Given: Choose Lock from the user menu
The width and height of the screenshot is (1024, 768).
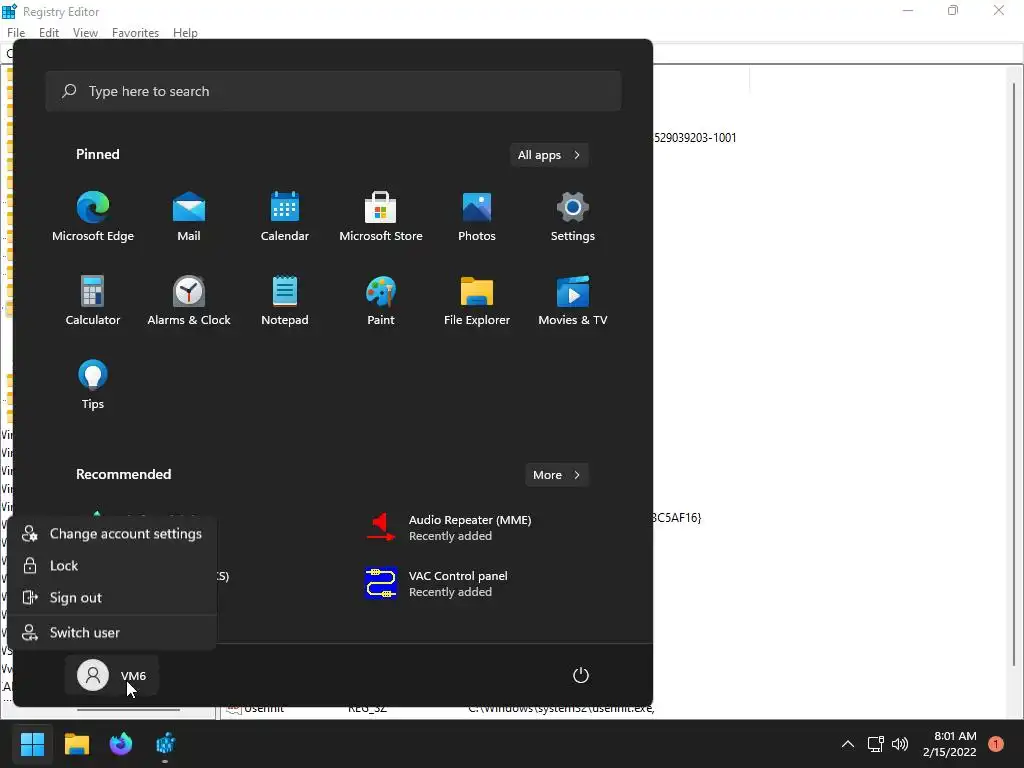Looking at the screenshot, I should [112, 566].
